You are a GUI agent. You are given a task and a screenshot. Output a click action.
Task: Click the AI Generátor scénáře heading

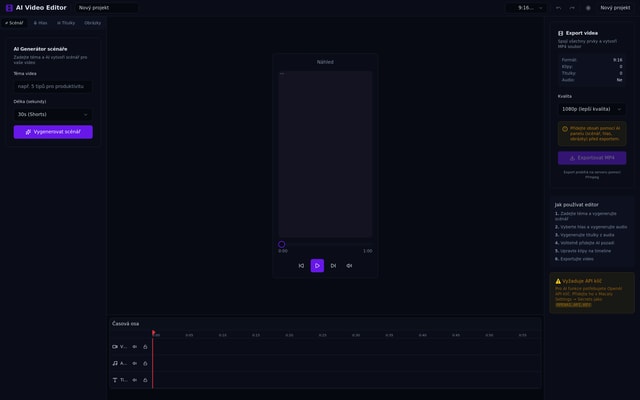click(x=40, y=49)
